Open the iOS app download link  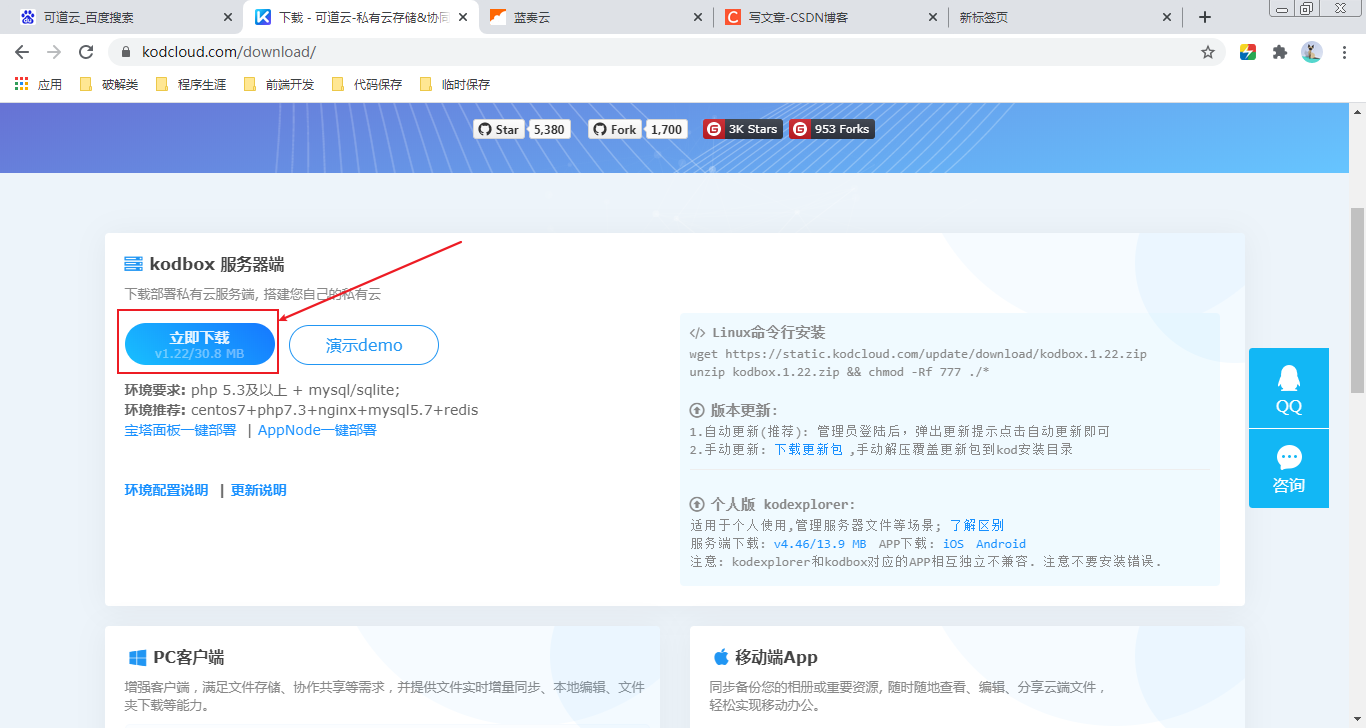point(953,544)
